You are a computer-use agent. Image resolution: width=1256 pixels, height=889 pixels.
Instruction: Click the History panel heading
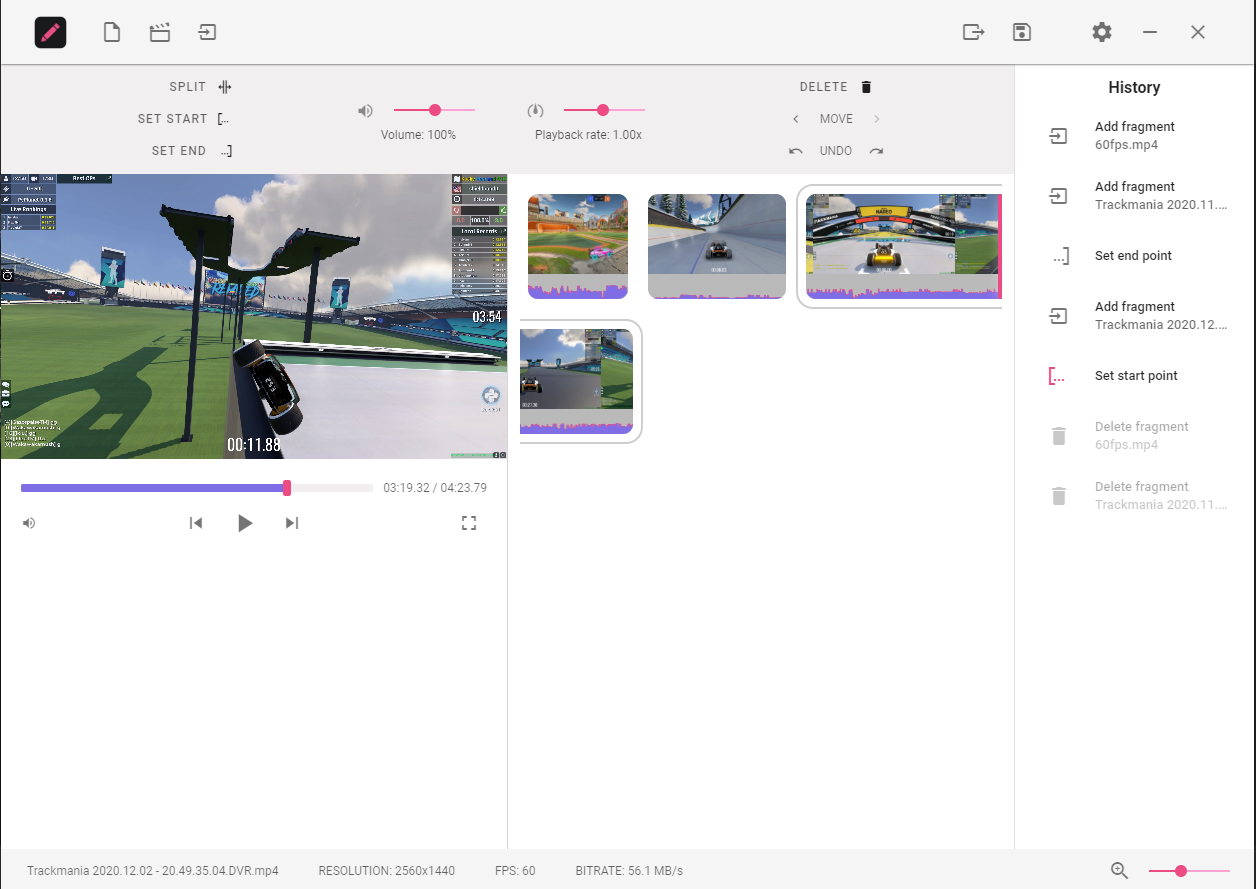tap(1134, 87)
